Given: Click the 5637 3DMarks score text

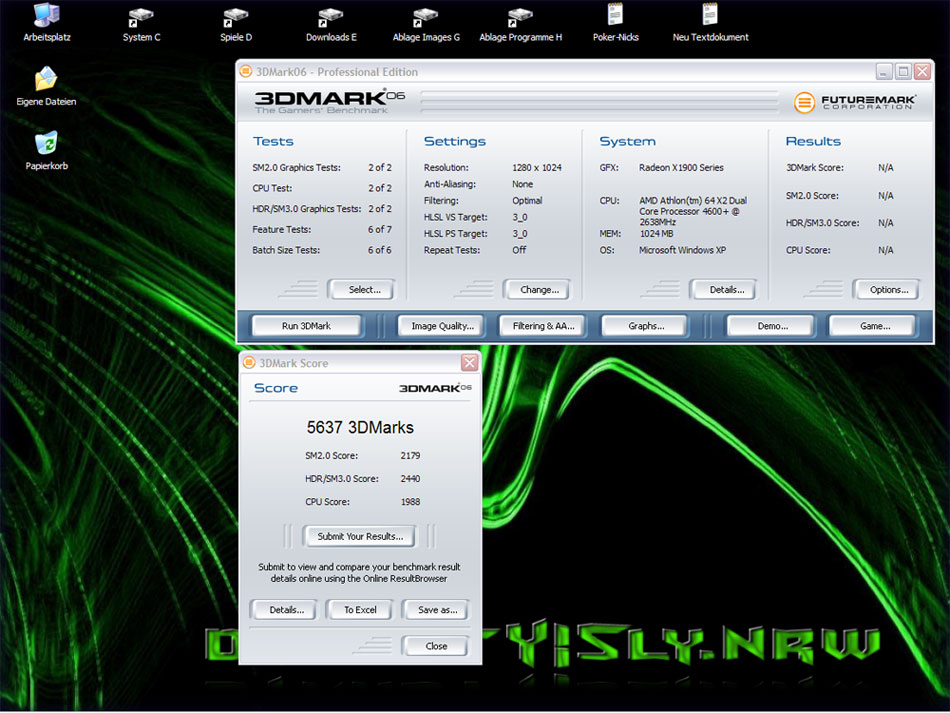Looking at the screenshot, I should pos(360,428).
